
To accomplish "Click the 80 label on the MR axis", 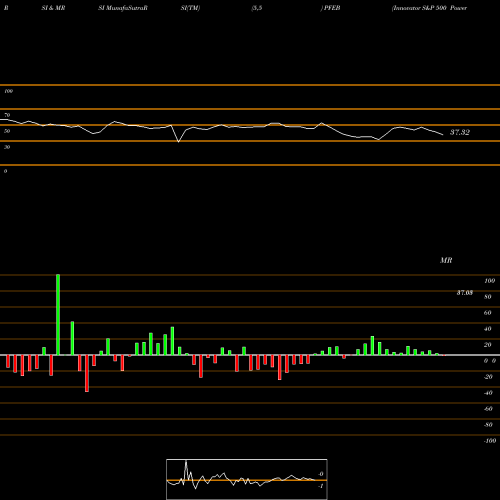I will [488, 297].
